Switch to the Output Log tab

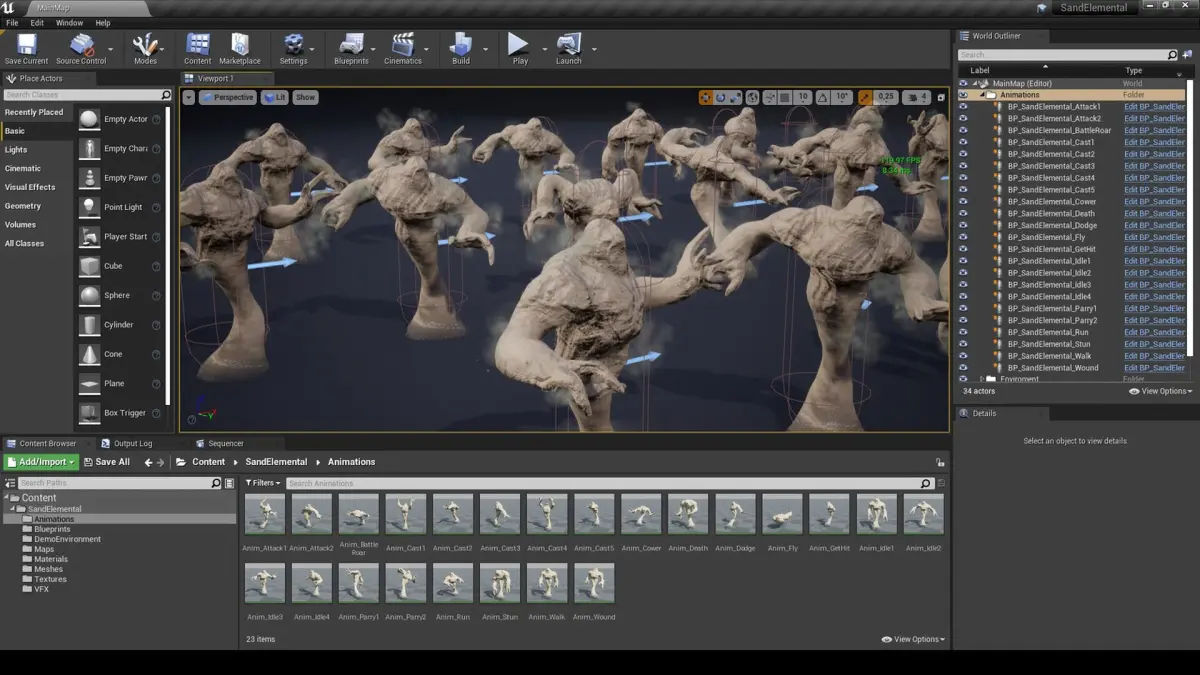(x=132, y=443)
